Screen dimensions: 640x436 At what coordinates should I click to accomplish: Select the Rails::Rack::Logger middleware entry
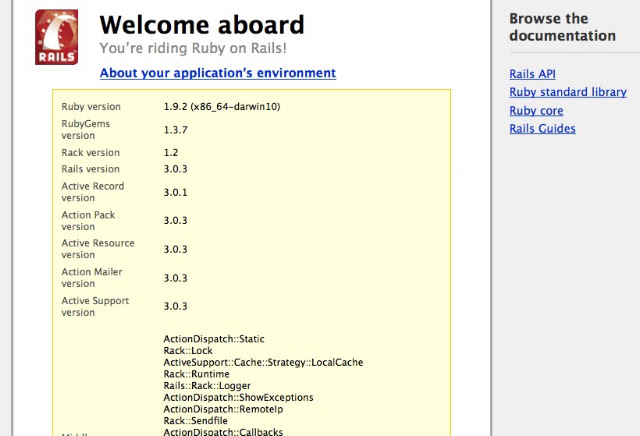[207, 386]
